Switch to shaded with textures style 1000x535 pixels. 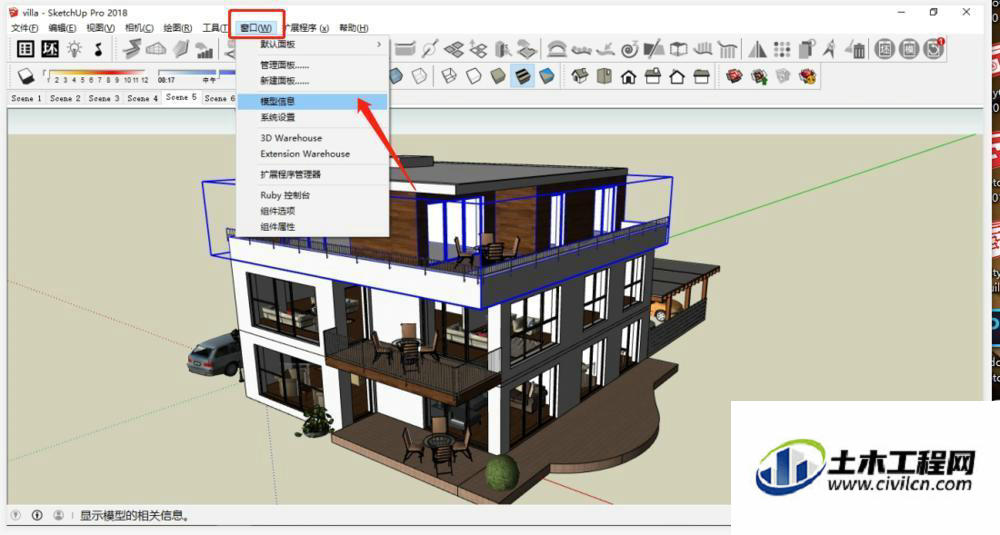[522, 77]
